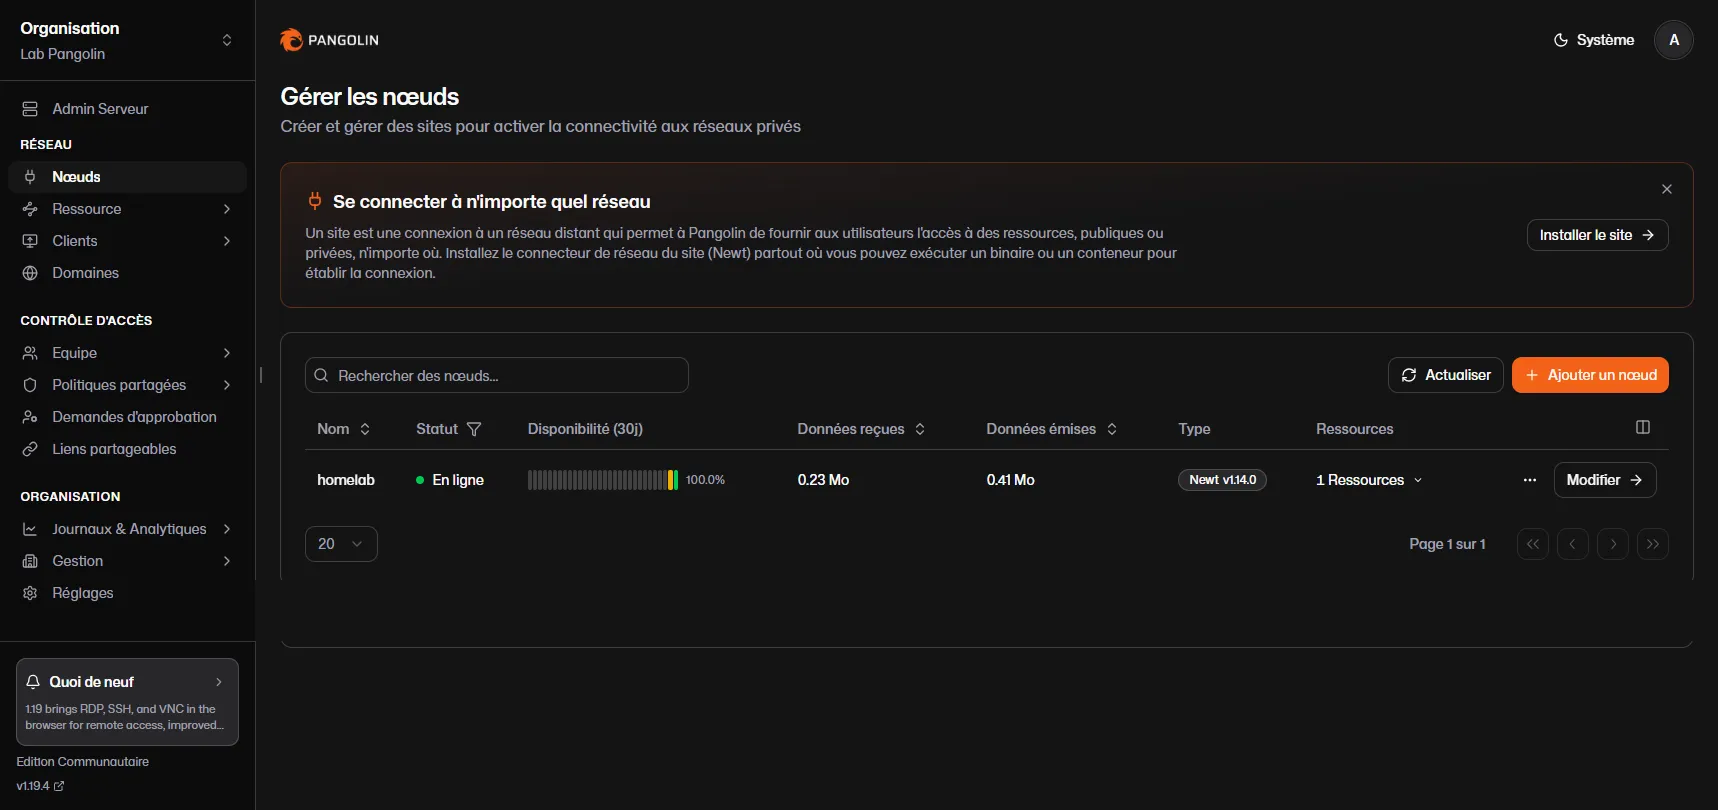Click the shield icon for Politiques partagées

pyautogui.click(x=30, y=385)
